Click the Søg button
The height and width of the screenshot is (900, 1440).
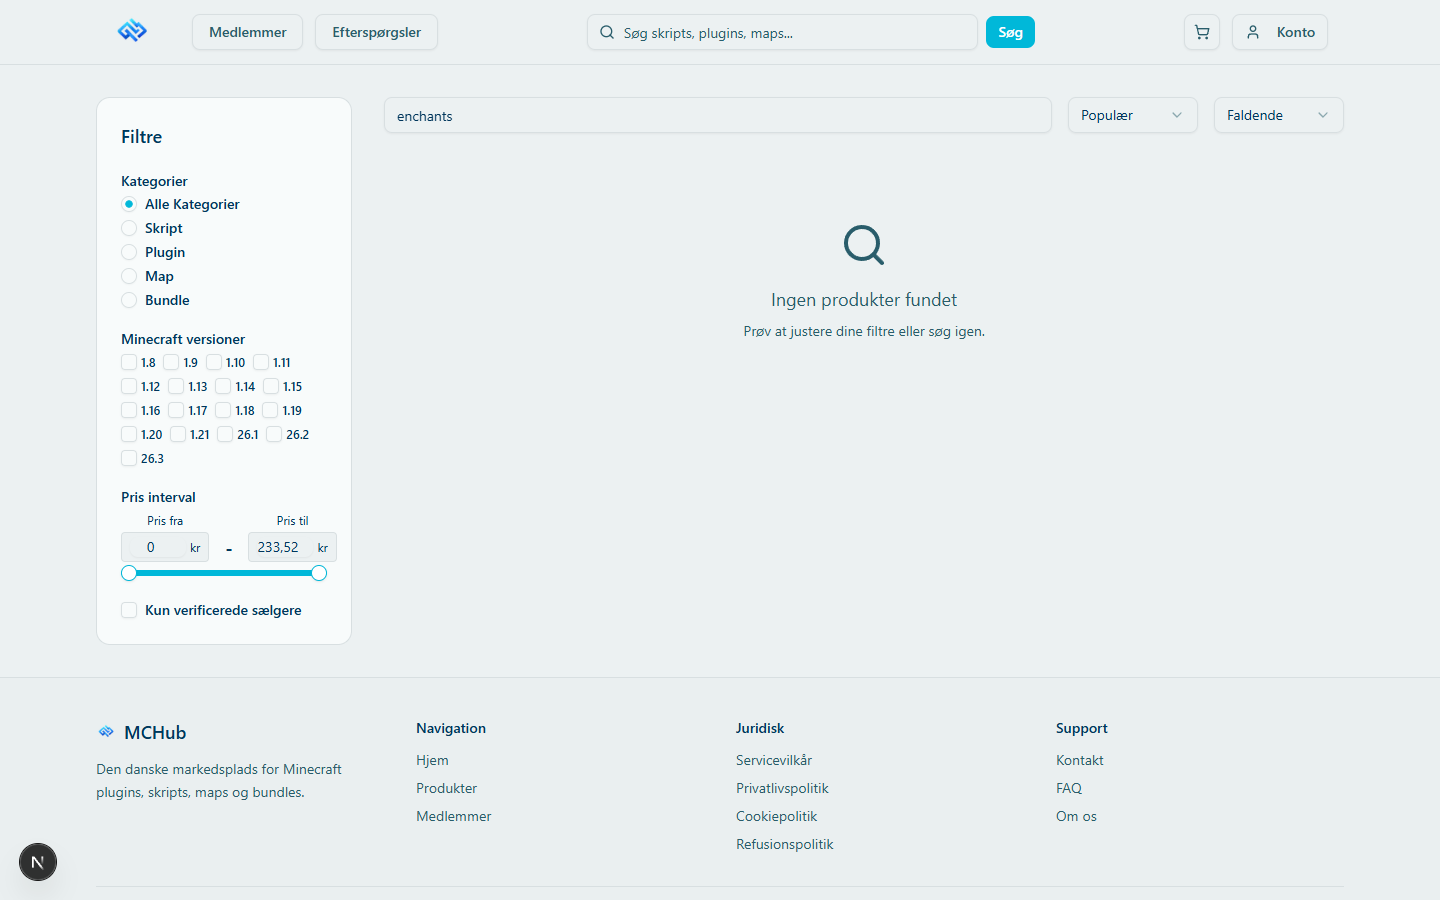pyautogui.click(x=1010, y=32)
